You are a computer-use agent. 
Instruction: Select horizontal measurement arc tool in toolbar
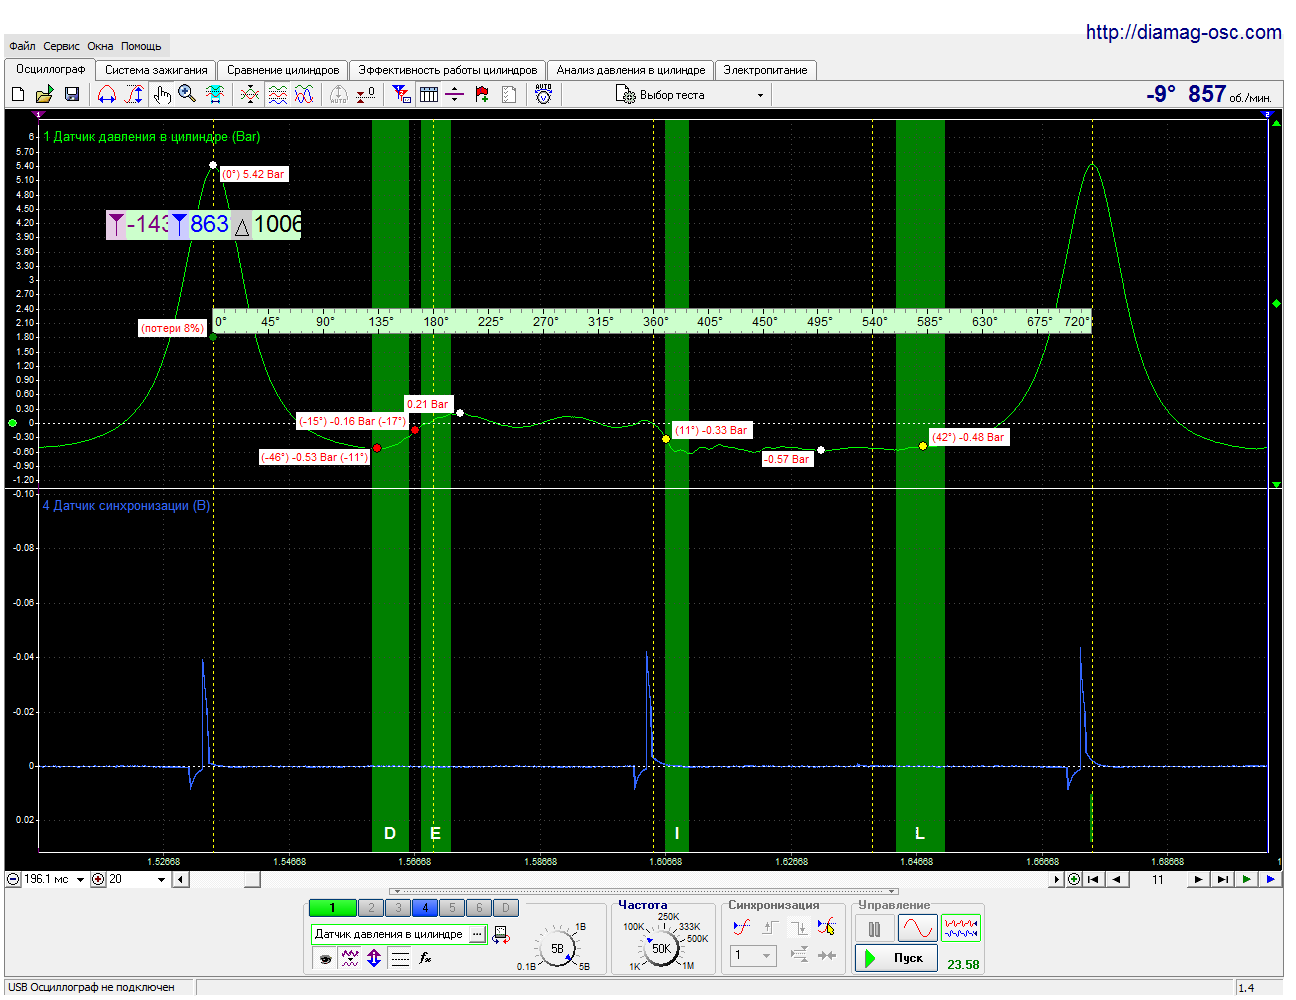pos(107,94)
